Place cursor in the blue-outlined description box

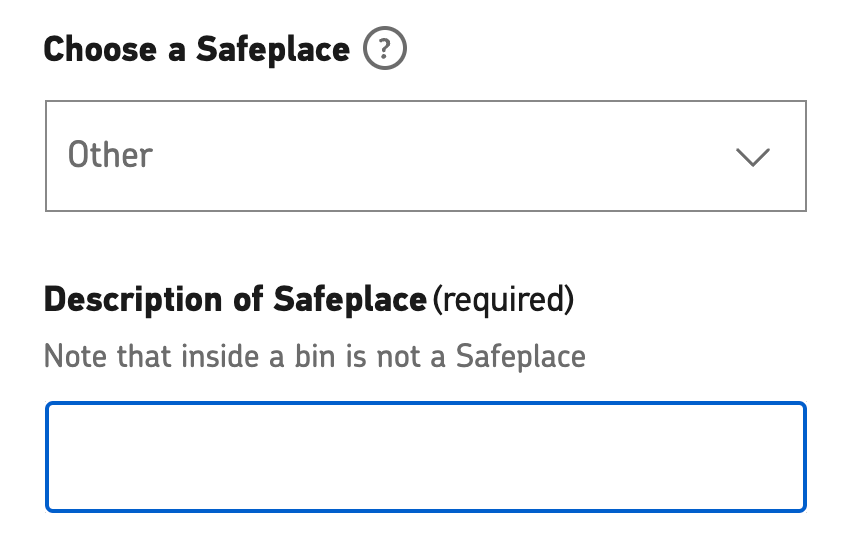(426, 457)
